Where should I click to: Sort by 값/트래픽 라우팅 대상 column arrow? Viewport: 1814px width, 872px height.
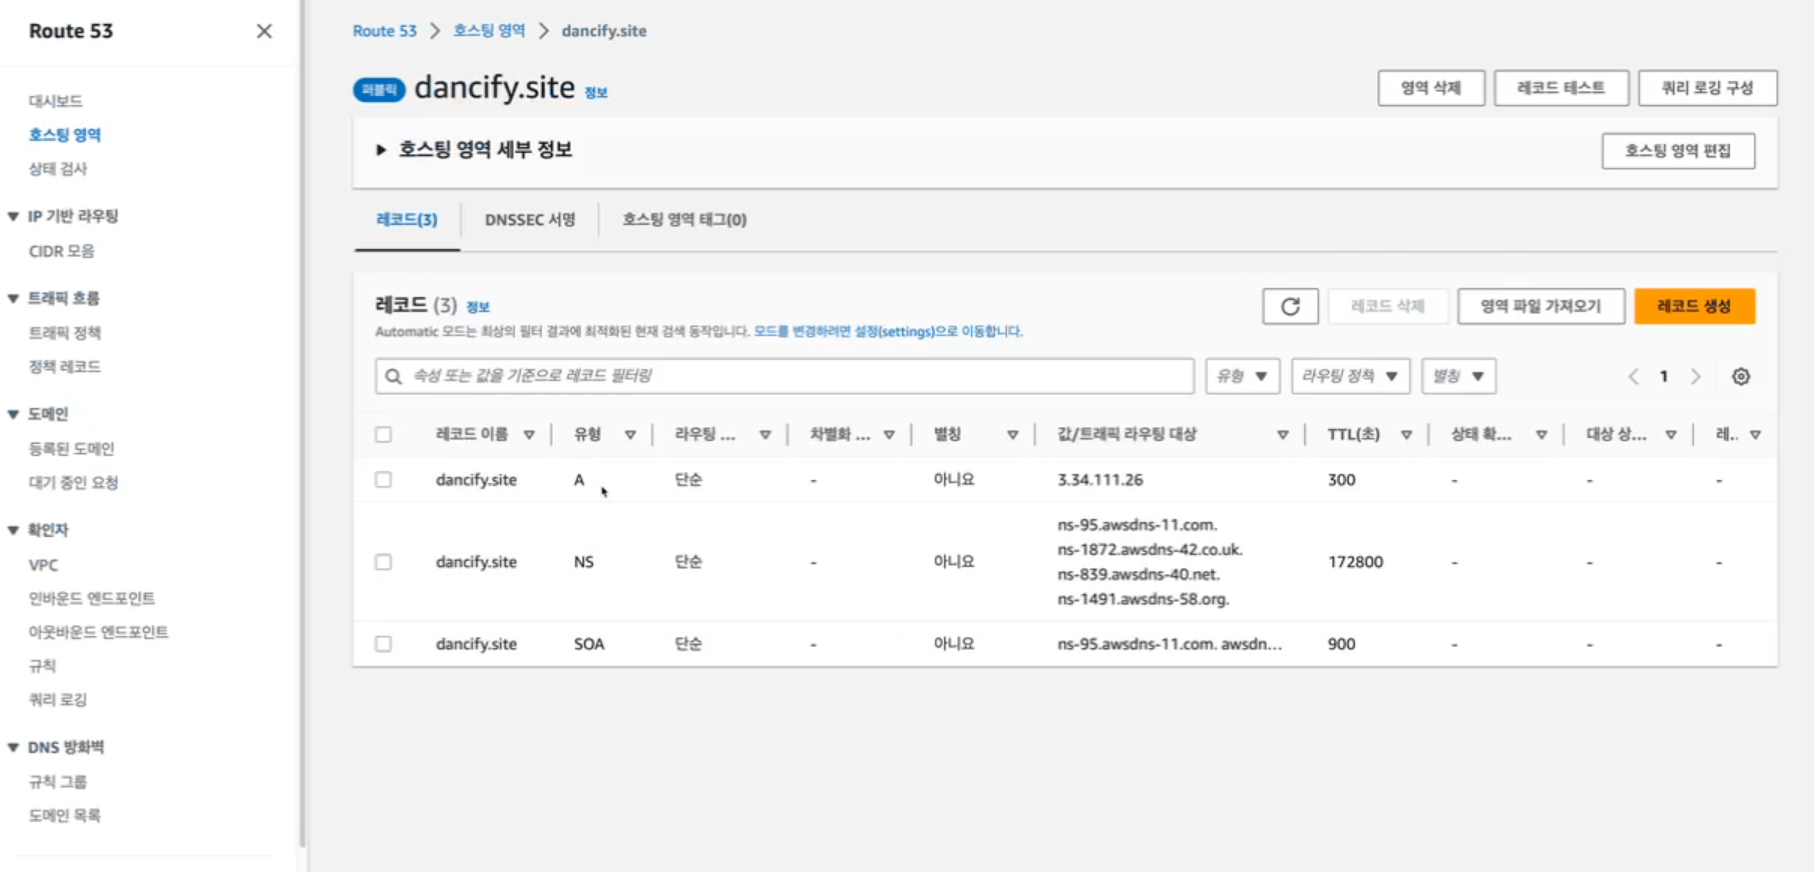(x=1282, y=435)
